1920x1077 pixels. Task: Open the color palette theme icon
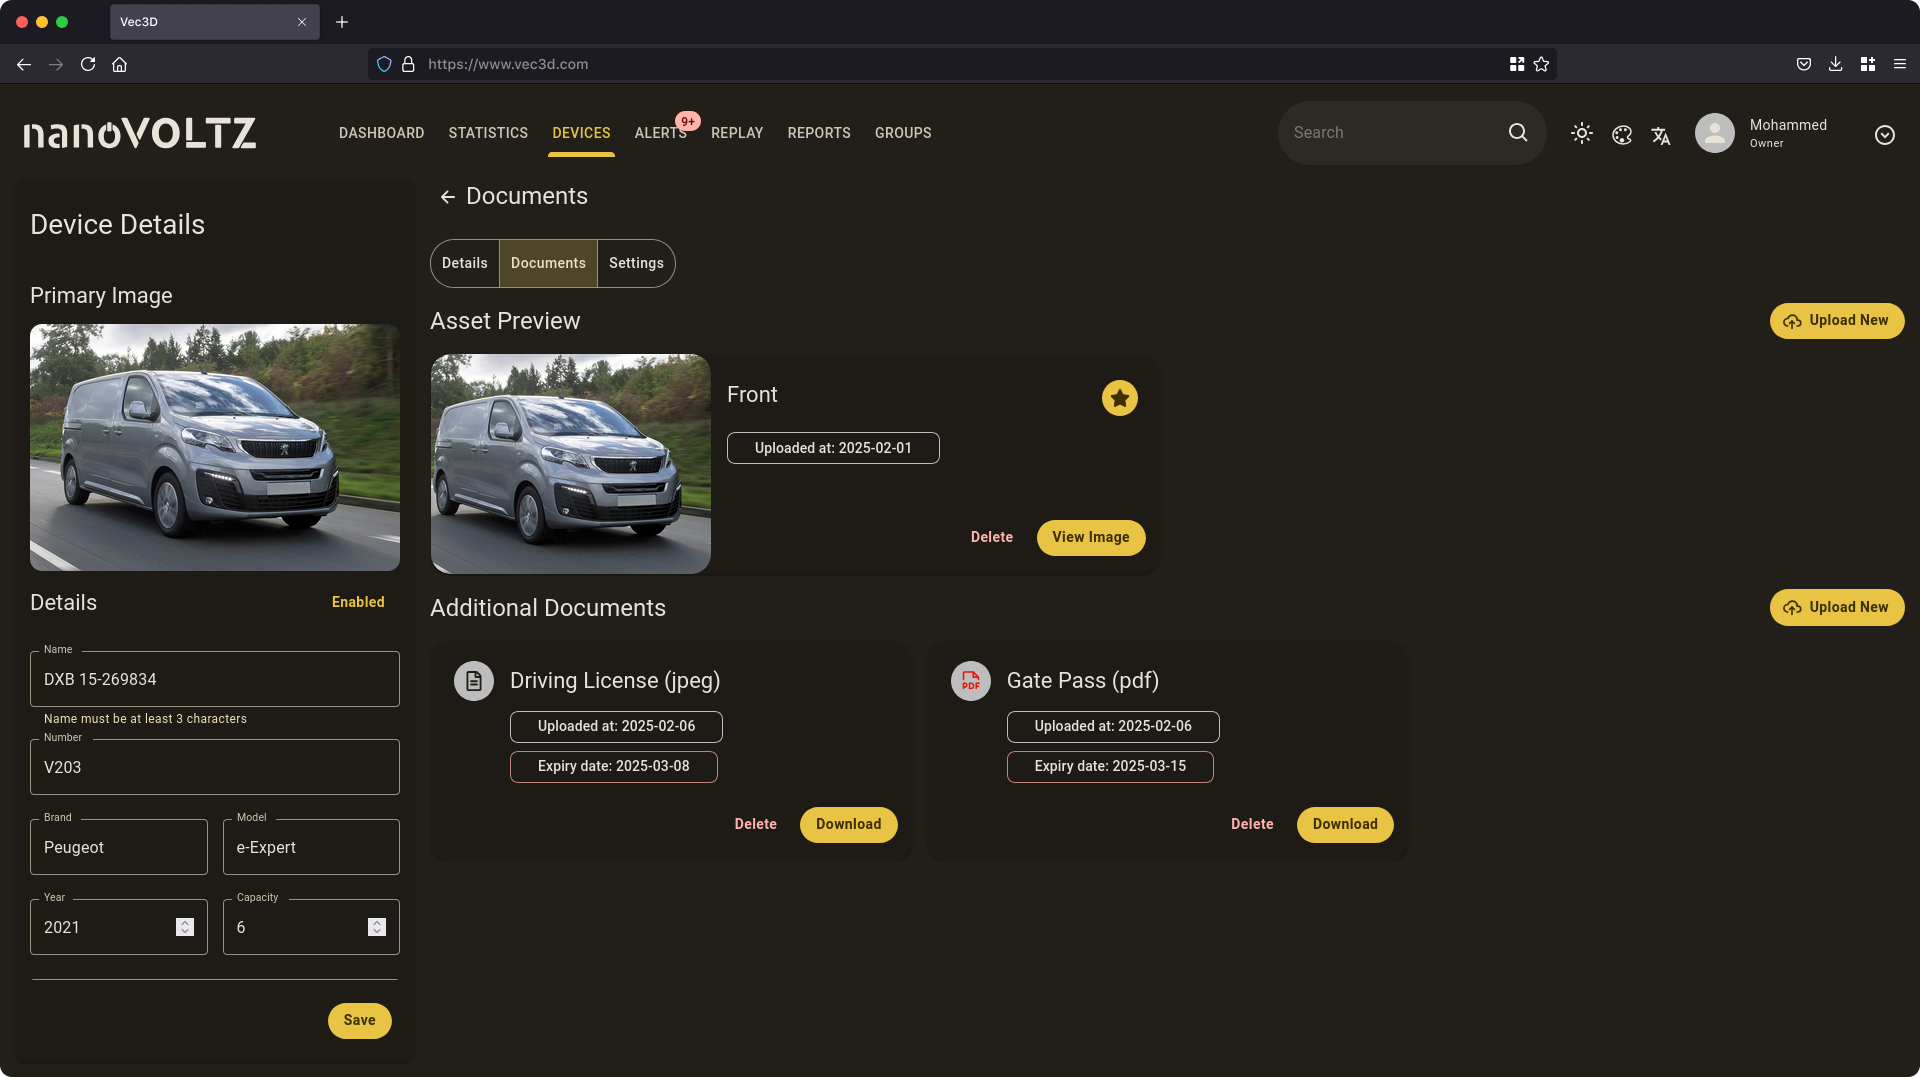click(x=1622, y=135)
